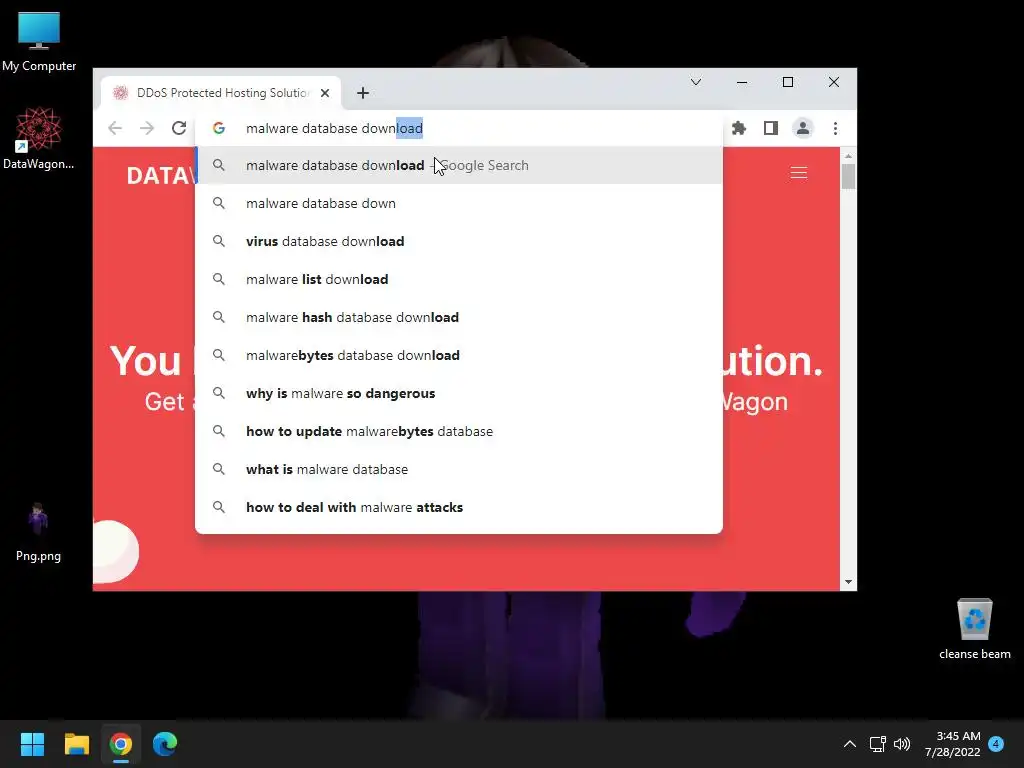Viewport: 1024px width, 768px height.
Task: Toggle the Chrome side panel icon
Action: click(x=771, y=128)
